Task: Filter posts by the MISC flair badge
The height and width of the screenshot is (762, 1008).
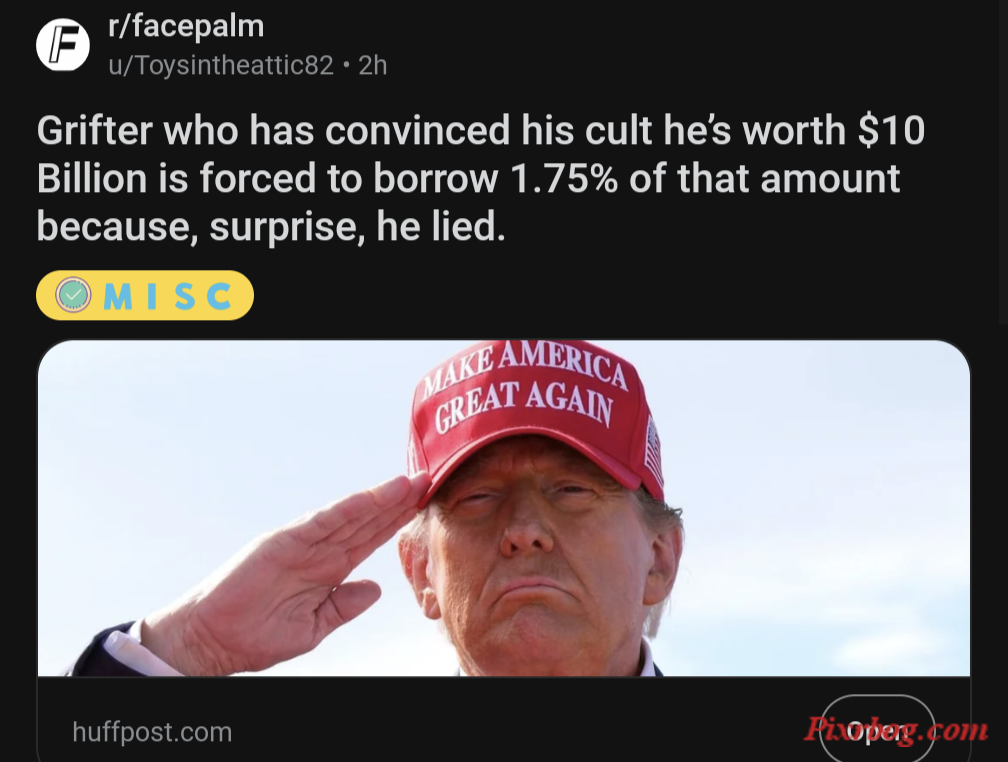Action: click(x=145, y=295)
